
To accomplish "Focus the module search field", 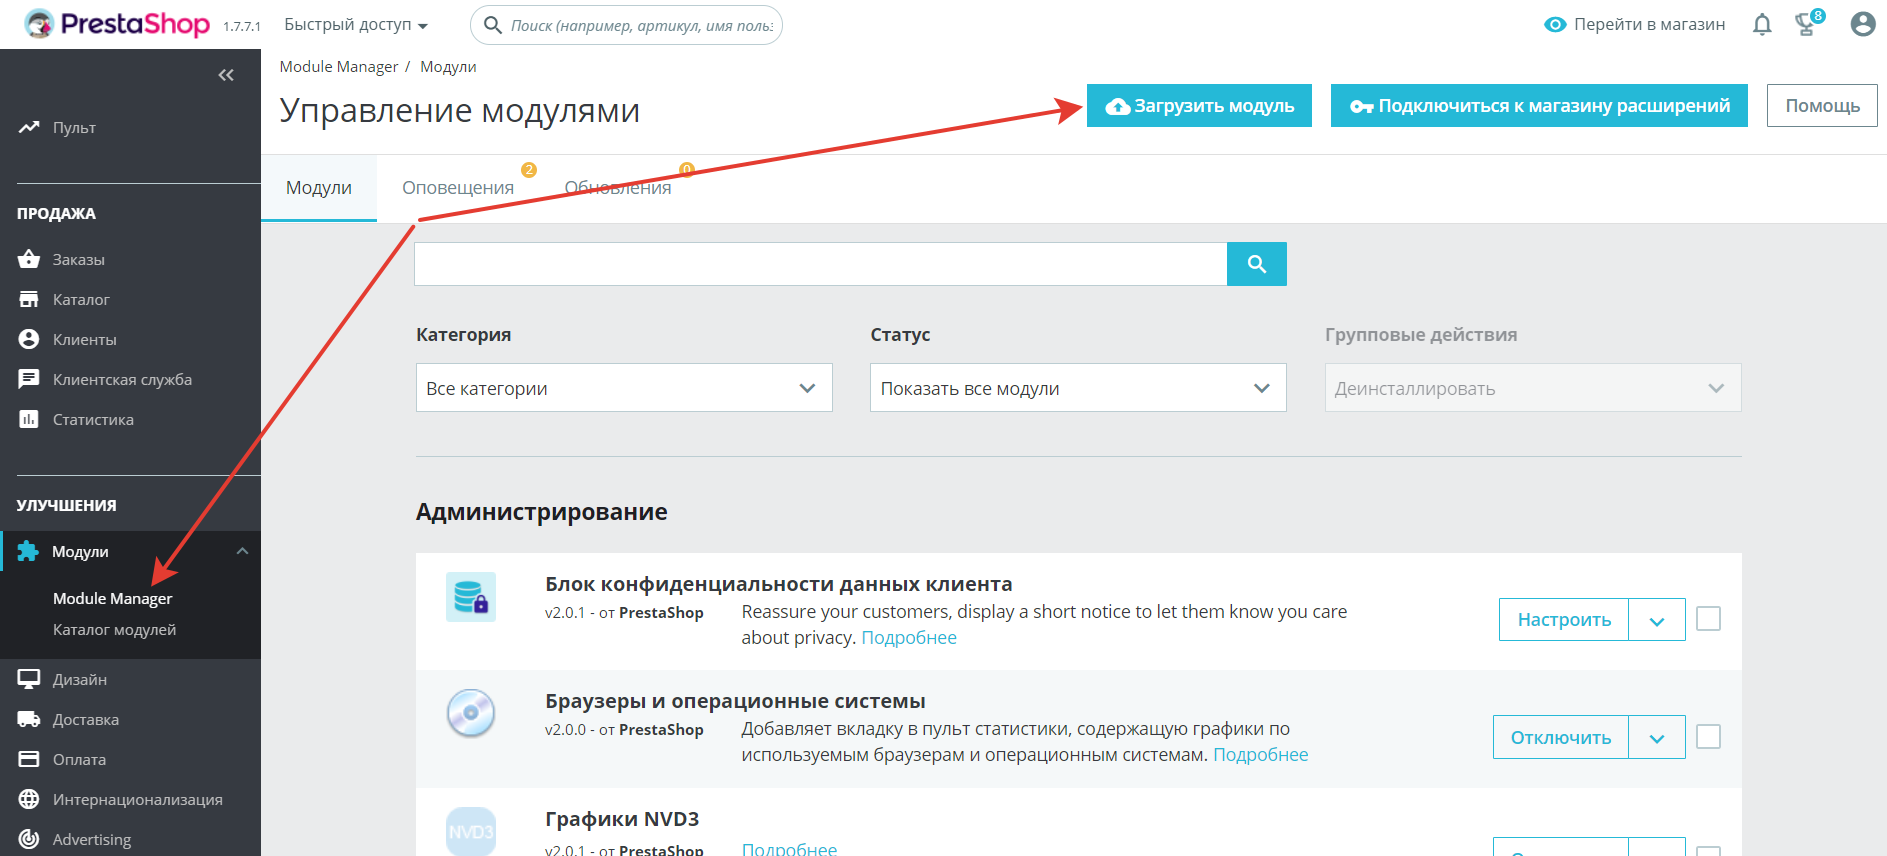I will [821, 264].
